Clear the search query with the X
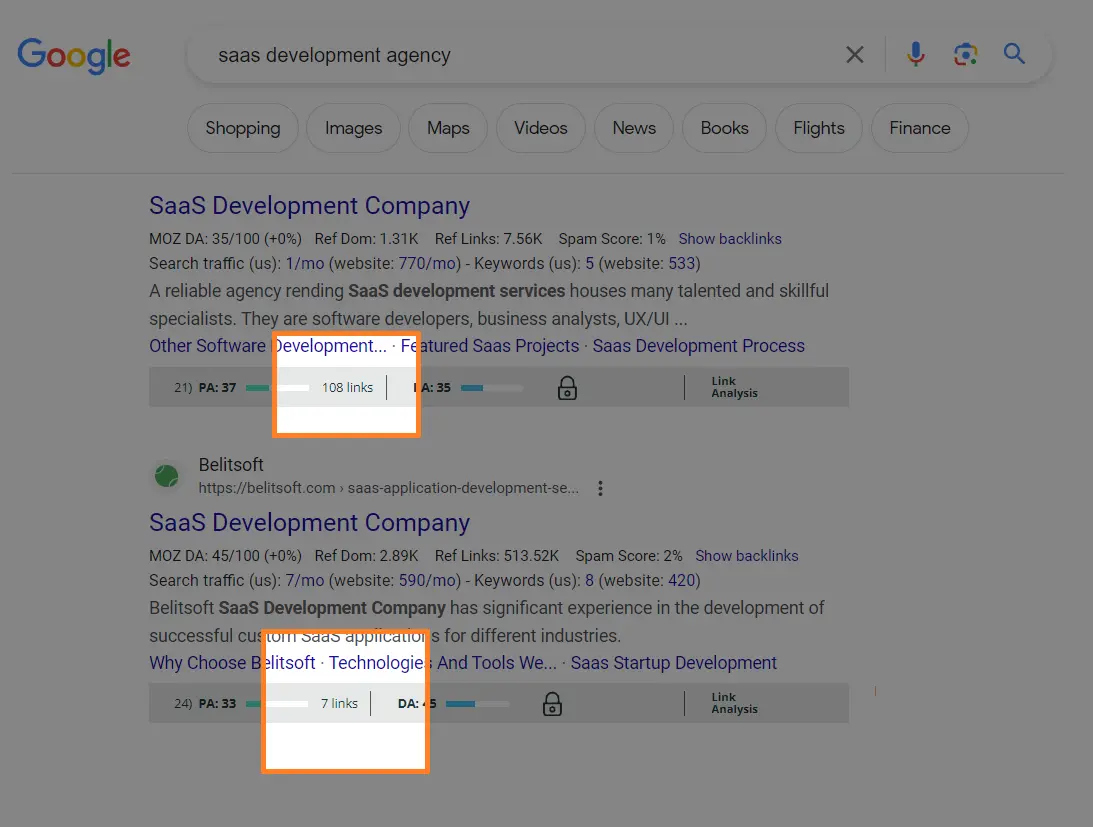This screenshot has width=1093, height=827. coord(855,54)
